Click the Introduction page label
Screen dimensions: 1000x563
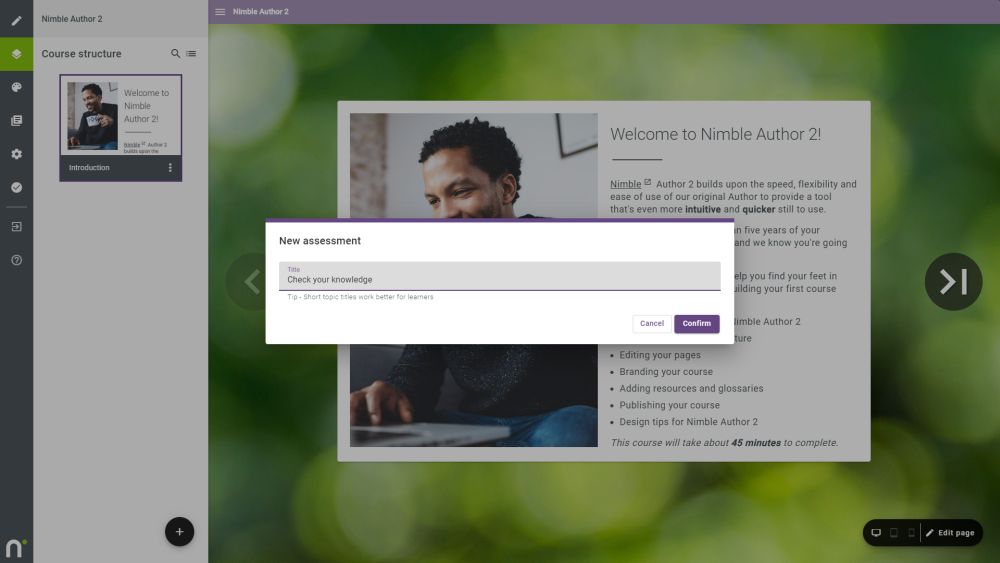(89, 168)
